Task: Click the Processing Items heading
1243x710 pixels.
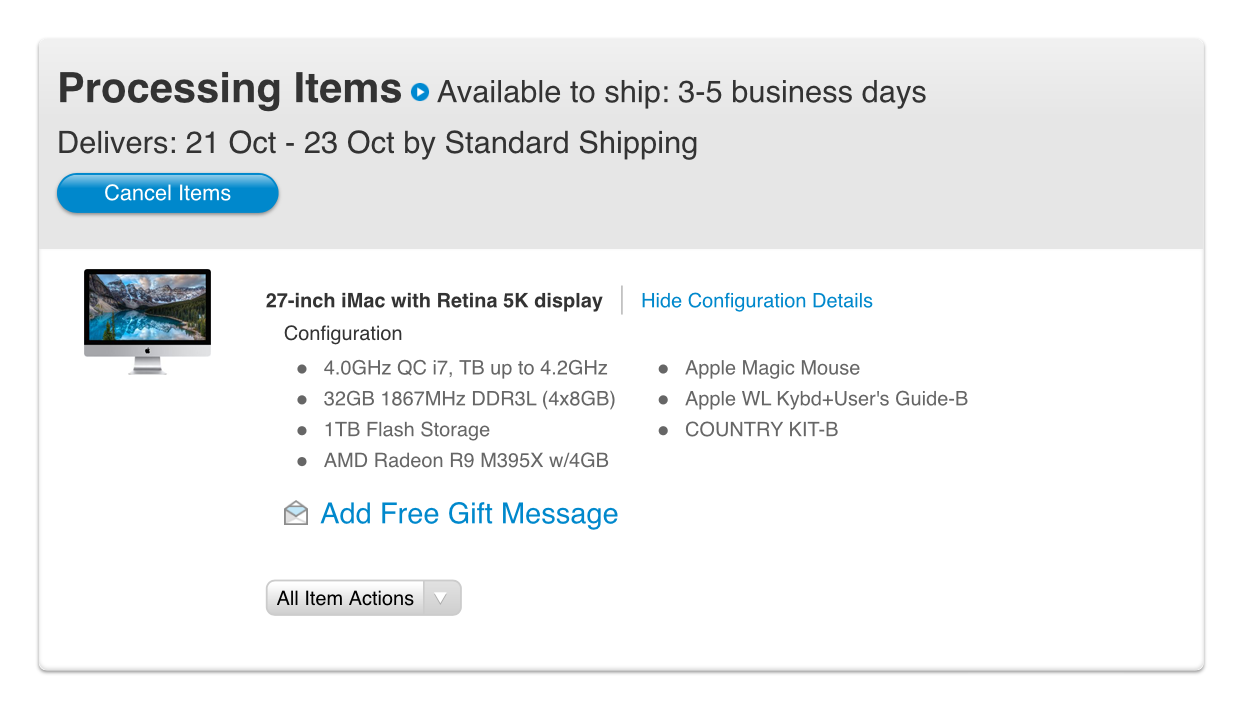Action: click(230, 89)
